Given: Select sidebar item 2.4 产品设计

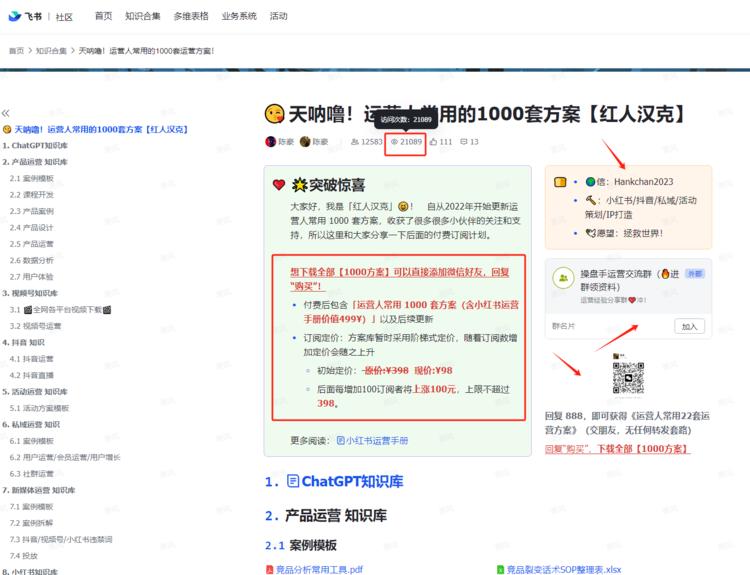Looking at the screenshot, I should [32, 228].
